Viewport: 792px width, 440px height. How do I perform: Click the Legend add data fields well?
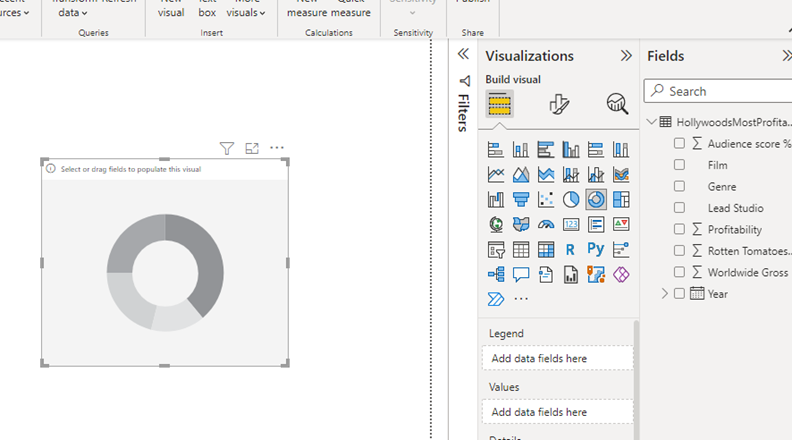click(x=558, y=358)
